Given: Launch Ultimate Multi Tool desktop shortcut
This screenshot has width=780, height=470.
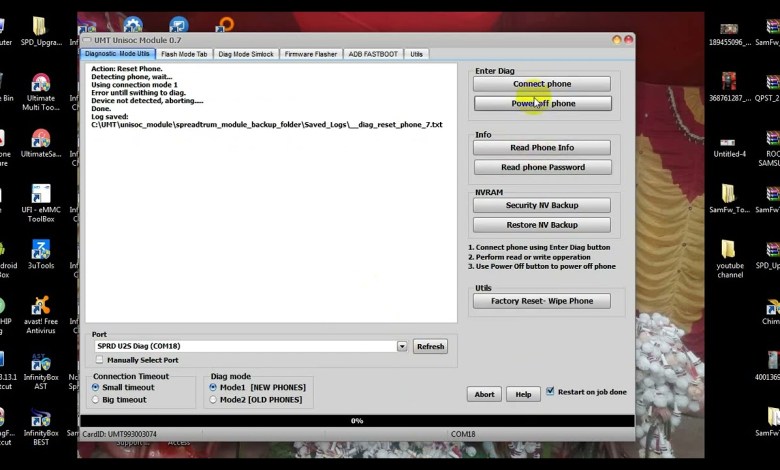Looking at the screenshot, I should click(x=41, y=92).
